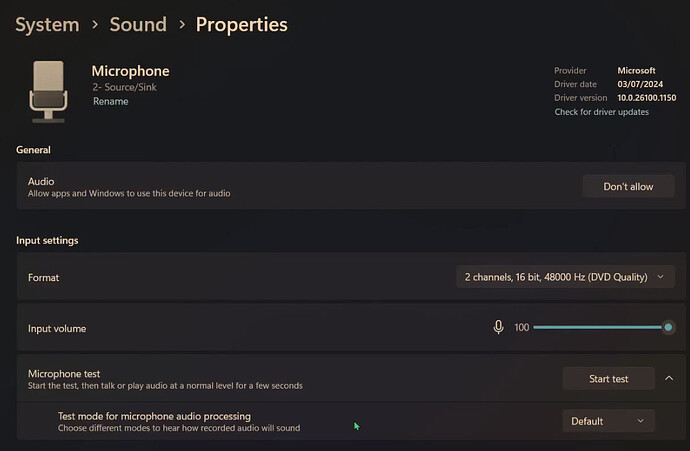Mute the mic via the input volume icon
The height and width of the screenshot is (451, 690).
click(498, 327)
